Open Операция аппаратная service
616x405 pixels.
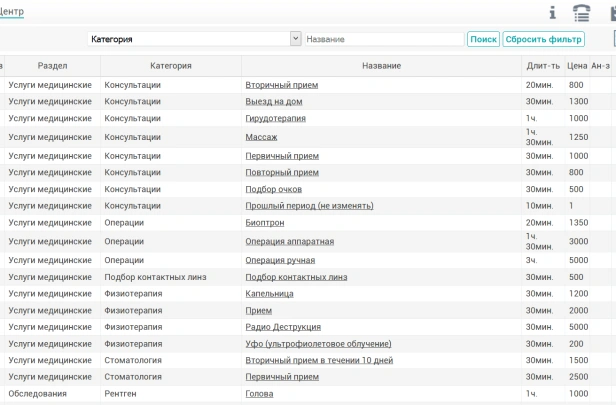coord(290,241)
